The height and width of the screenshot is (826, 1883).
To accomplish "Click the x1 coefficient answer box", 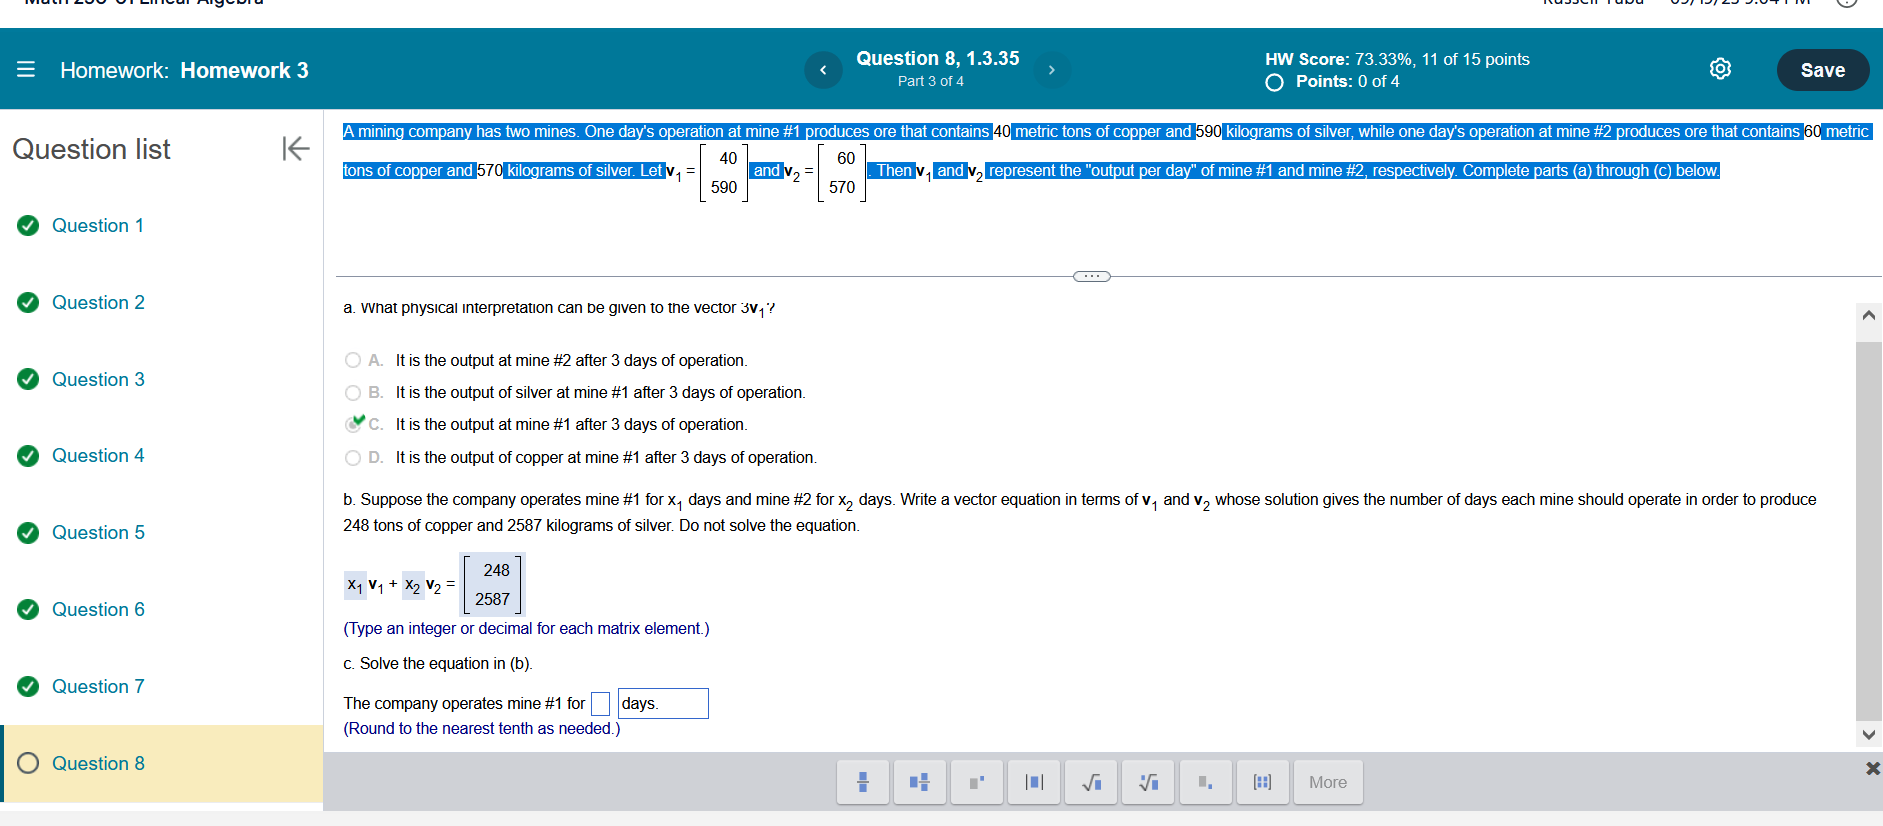I will [x=355, y=585].
